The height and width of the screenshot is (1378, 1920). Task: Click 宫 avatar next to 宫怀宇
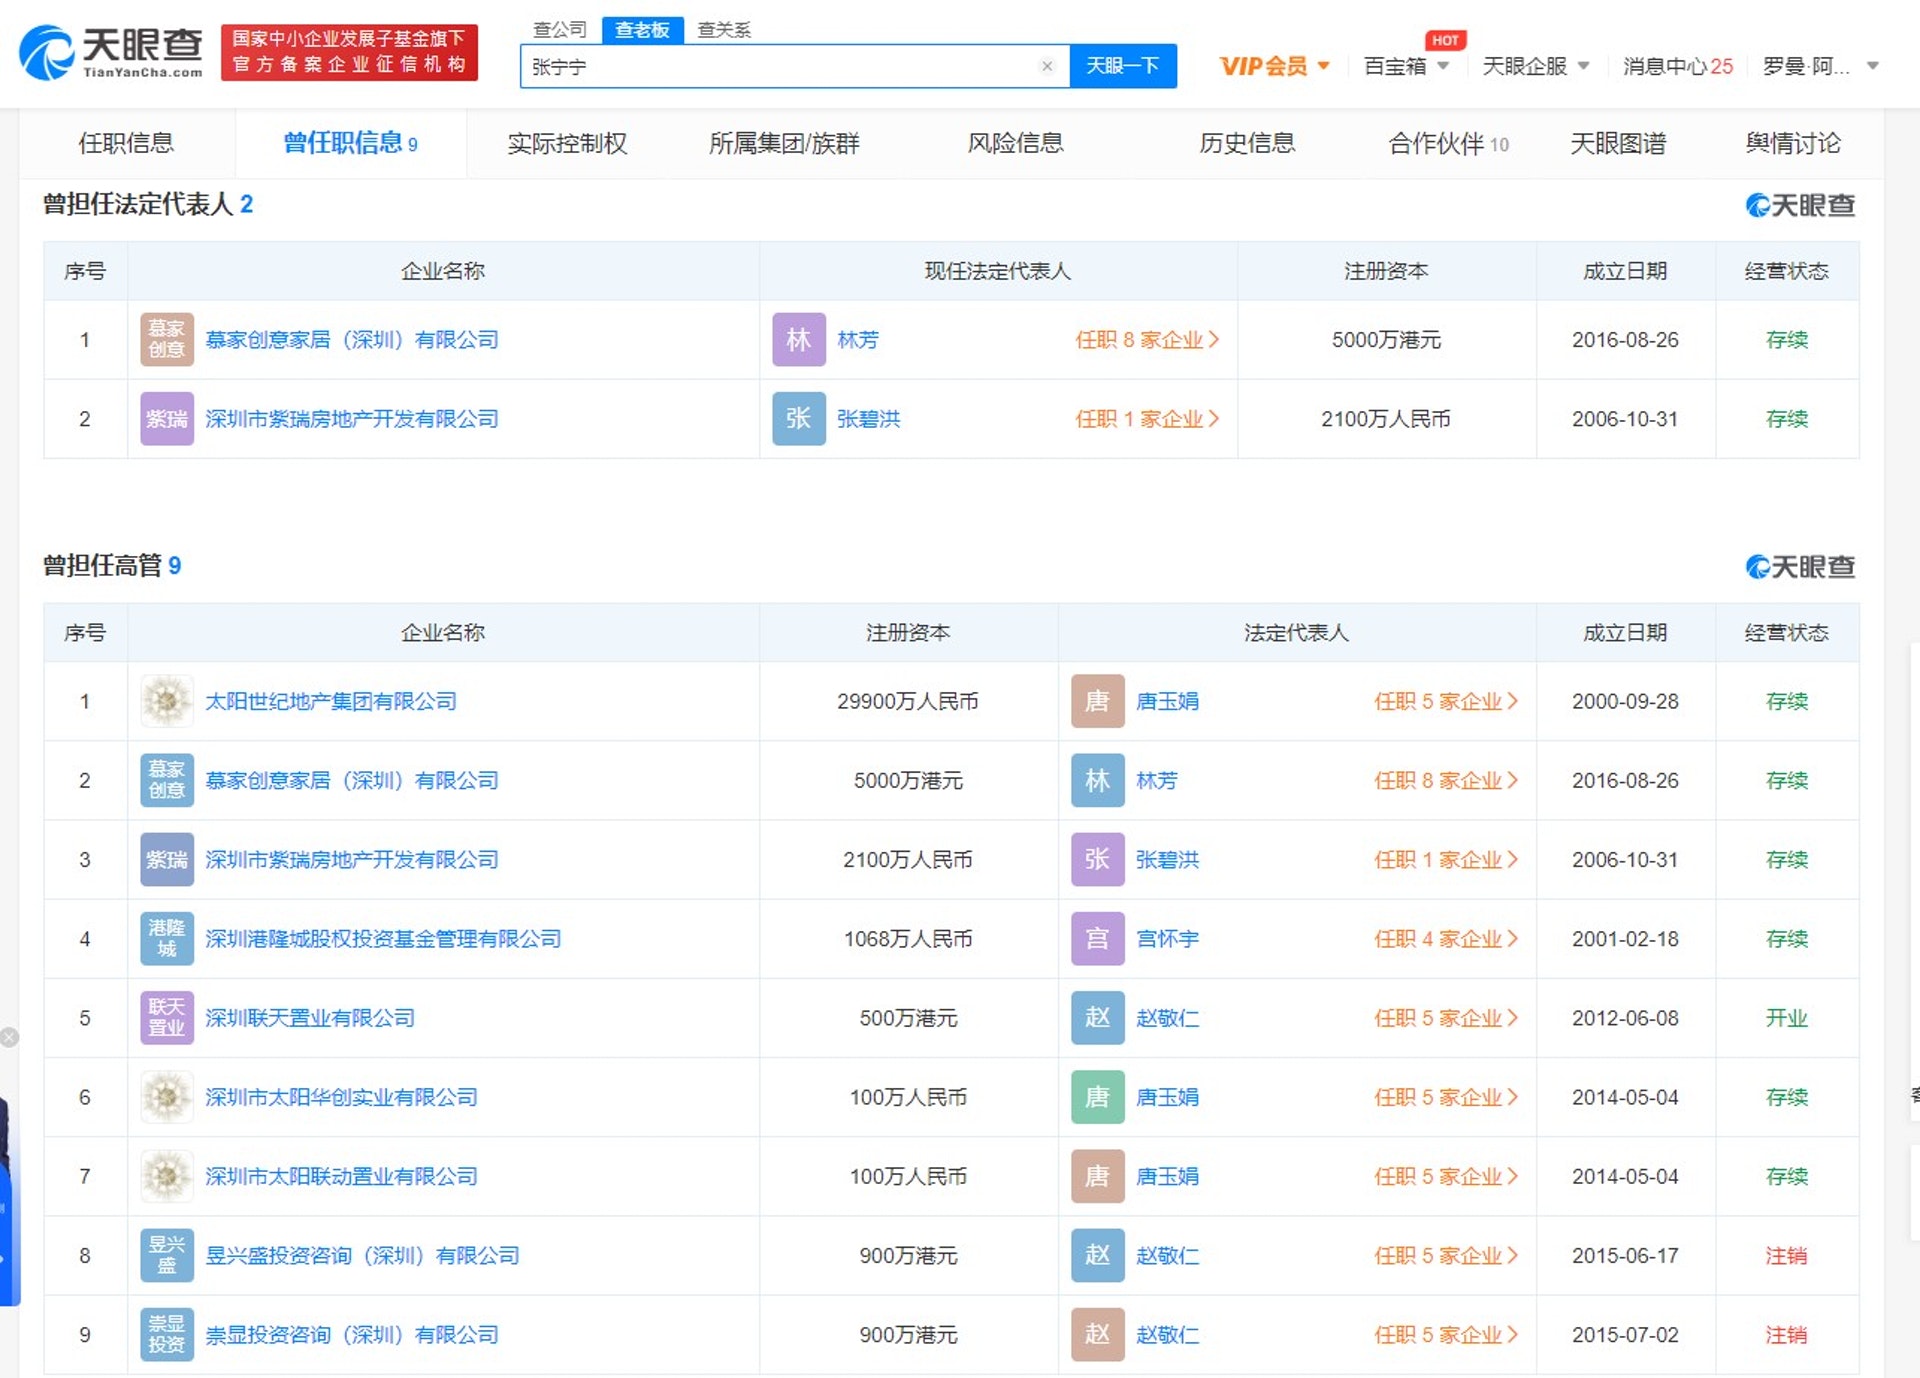(1097, 938)
